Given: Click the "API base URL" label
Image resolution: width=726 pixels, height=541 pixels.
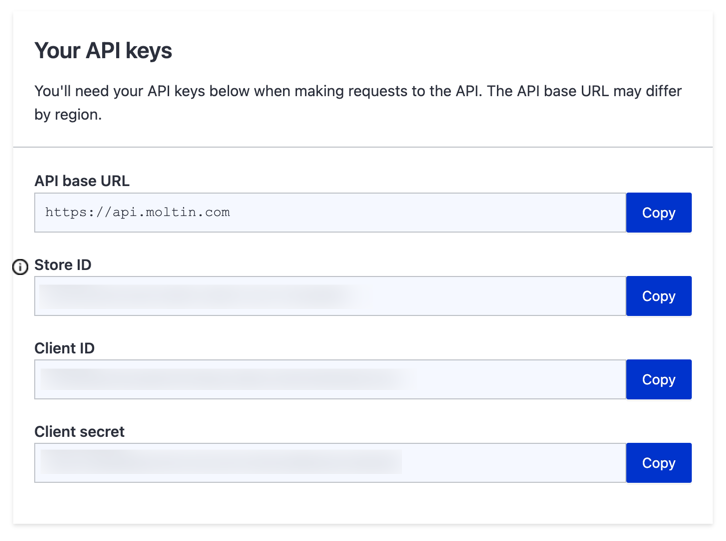Looking at the screenshot, I should pos(82,181).
